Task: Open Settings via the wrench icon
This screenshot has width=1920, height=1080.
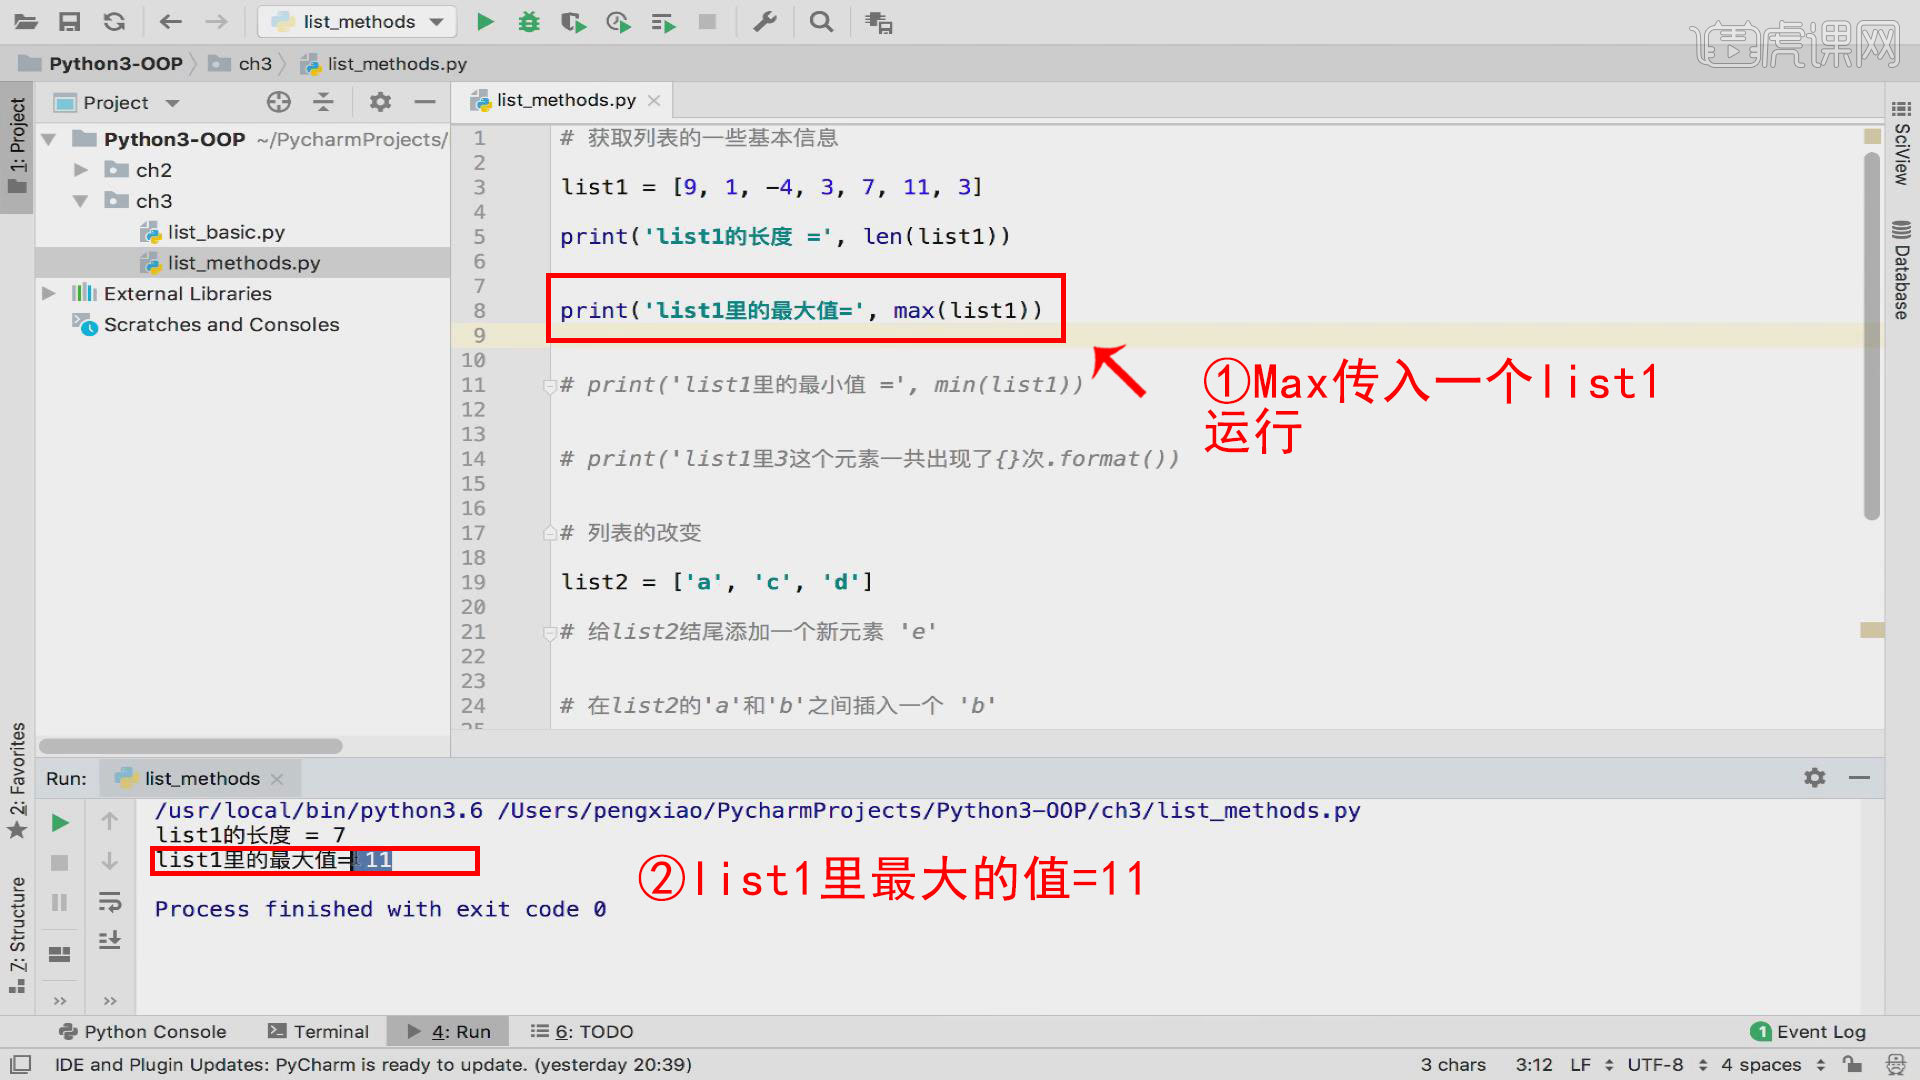Action: point(766,21)
